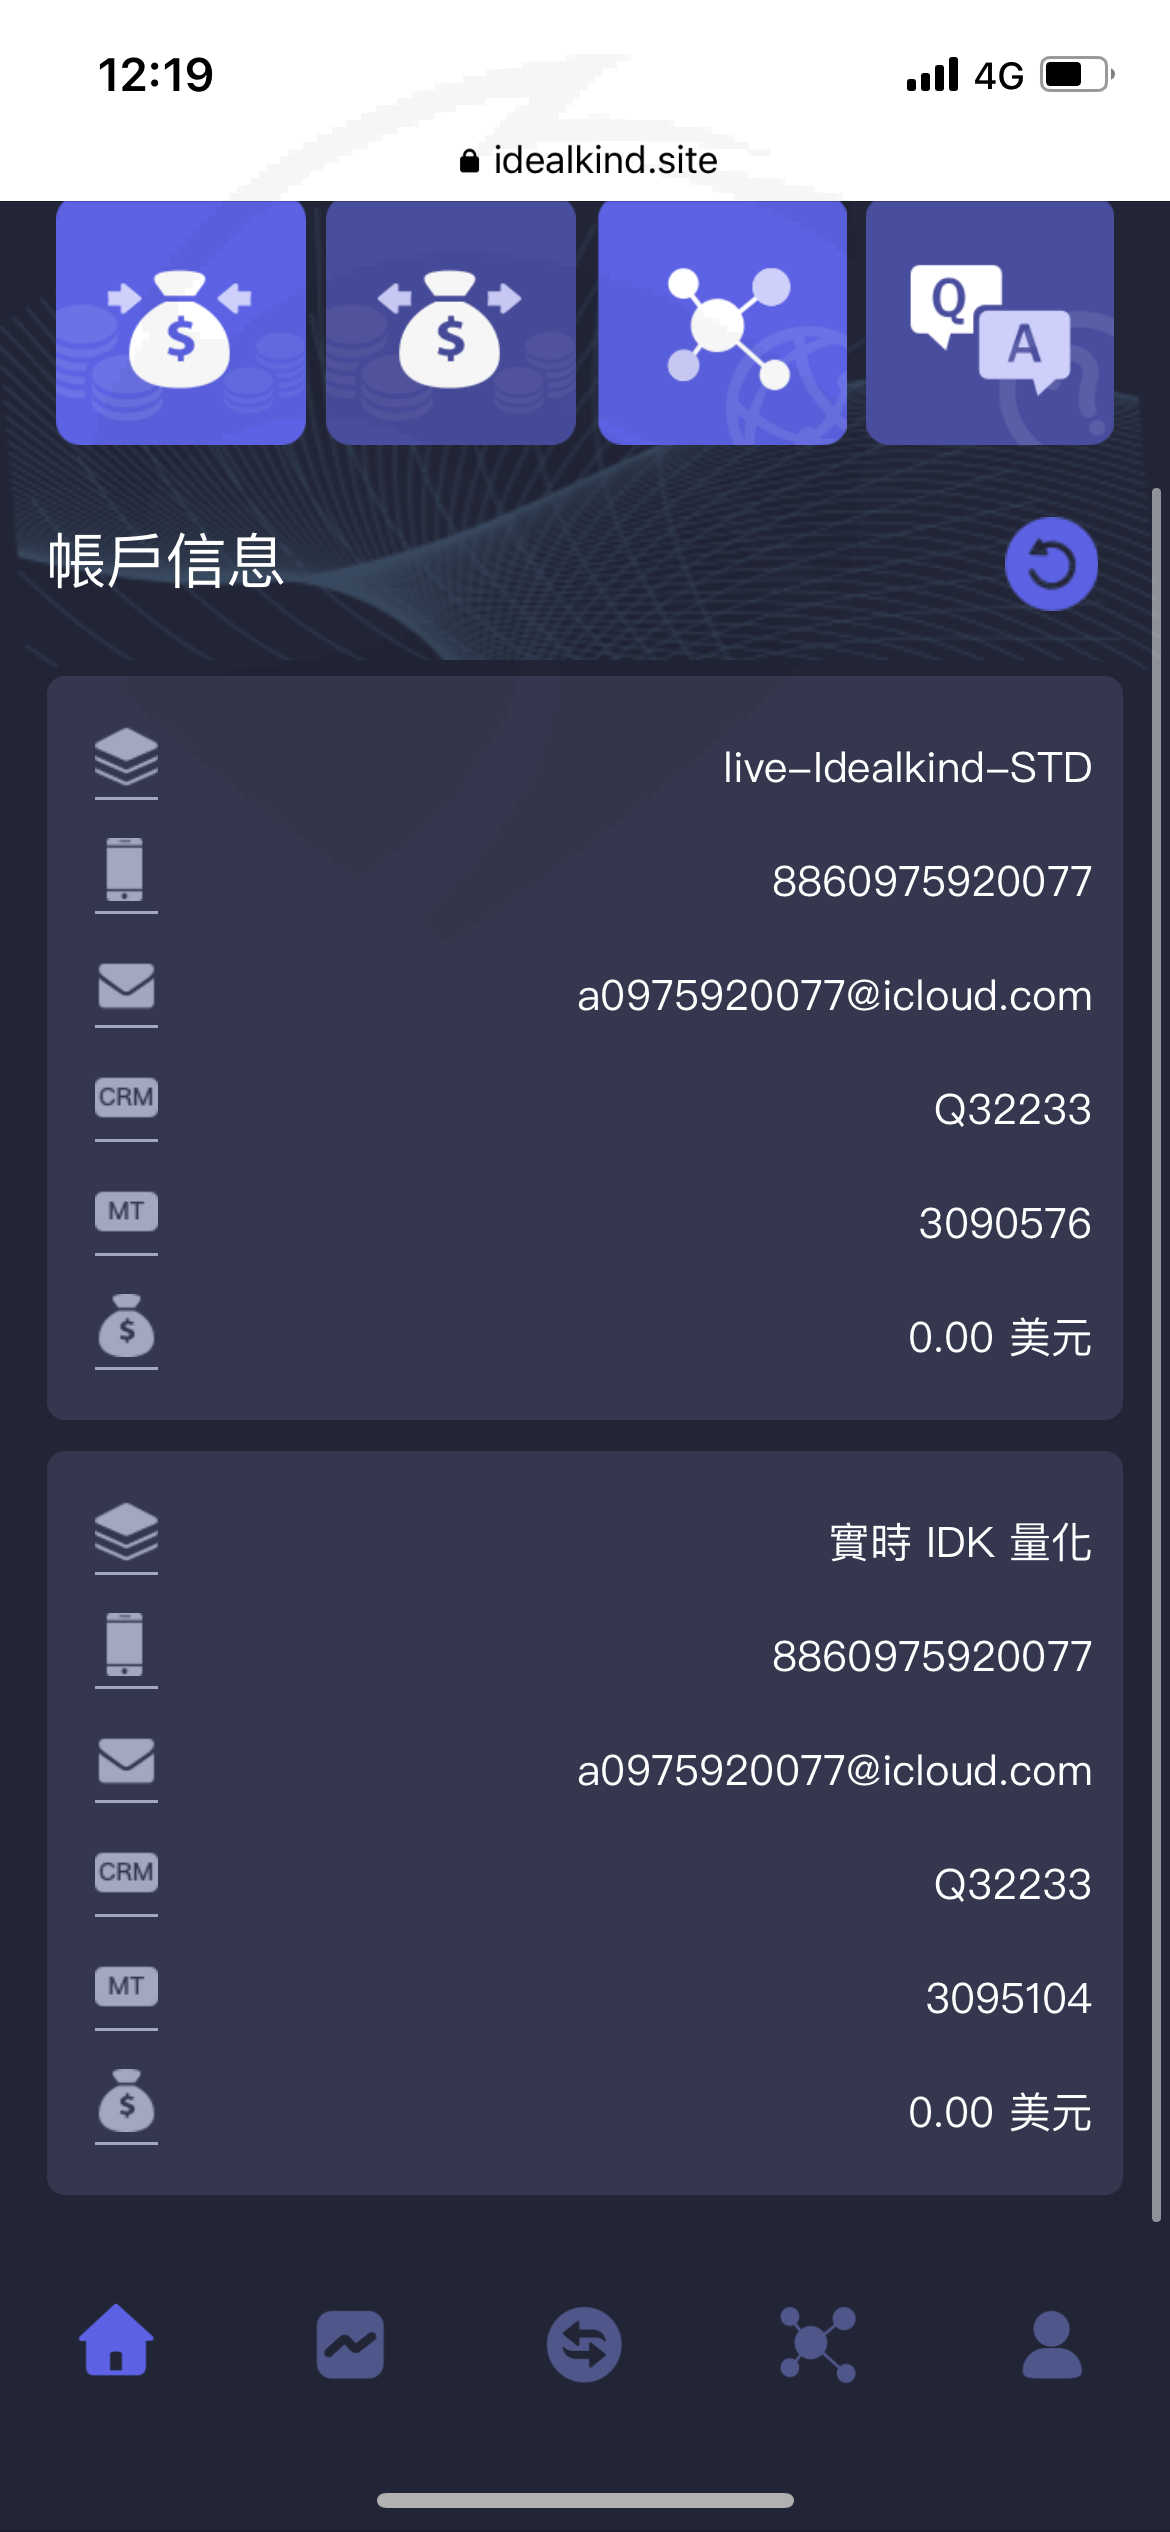This screenshot has height=2532, width=1170.
Task: Switch to the chart tab in bottom bar
Action: tap(350, 2344)
